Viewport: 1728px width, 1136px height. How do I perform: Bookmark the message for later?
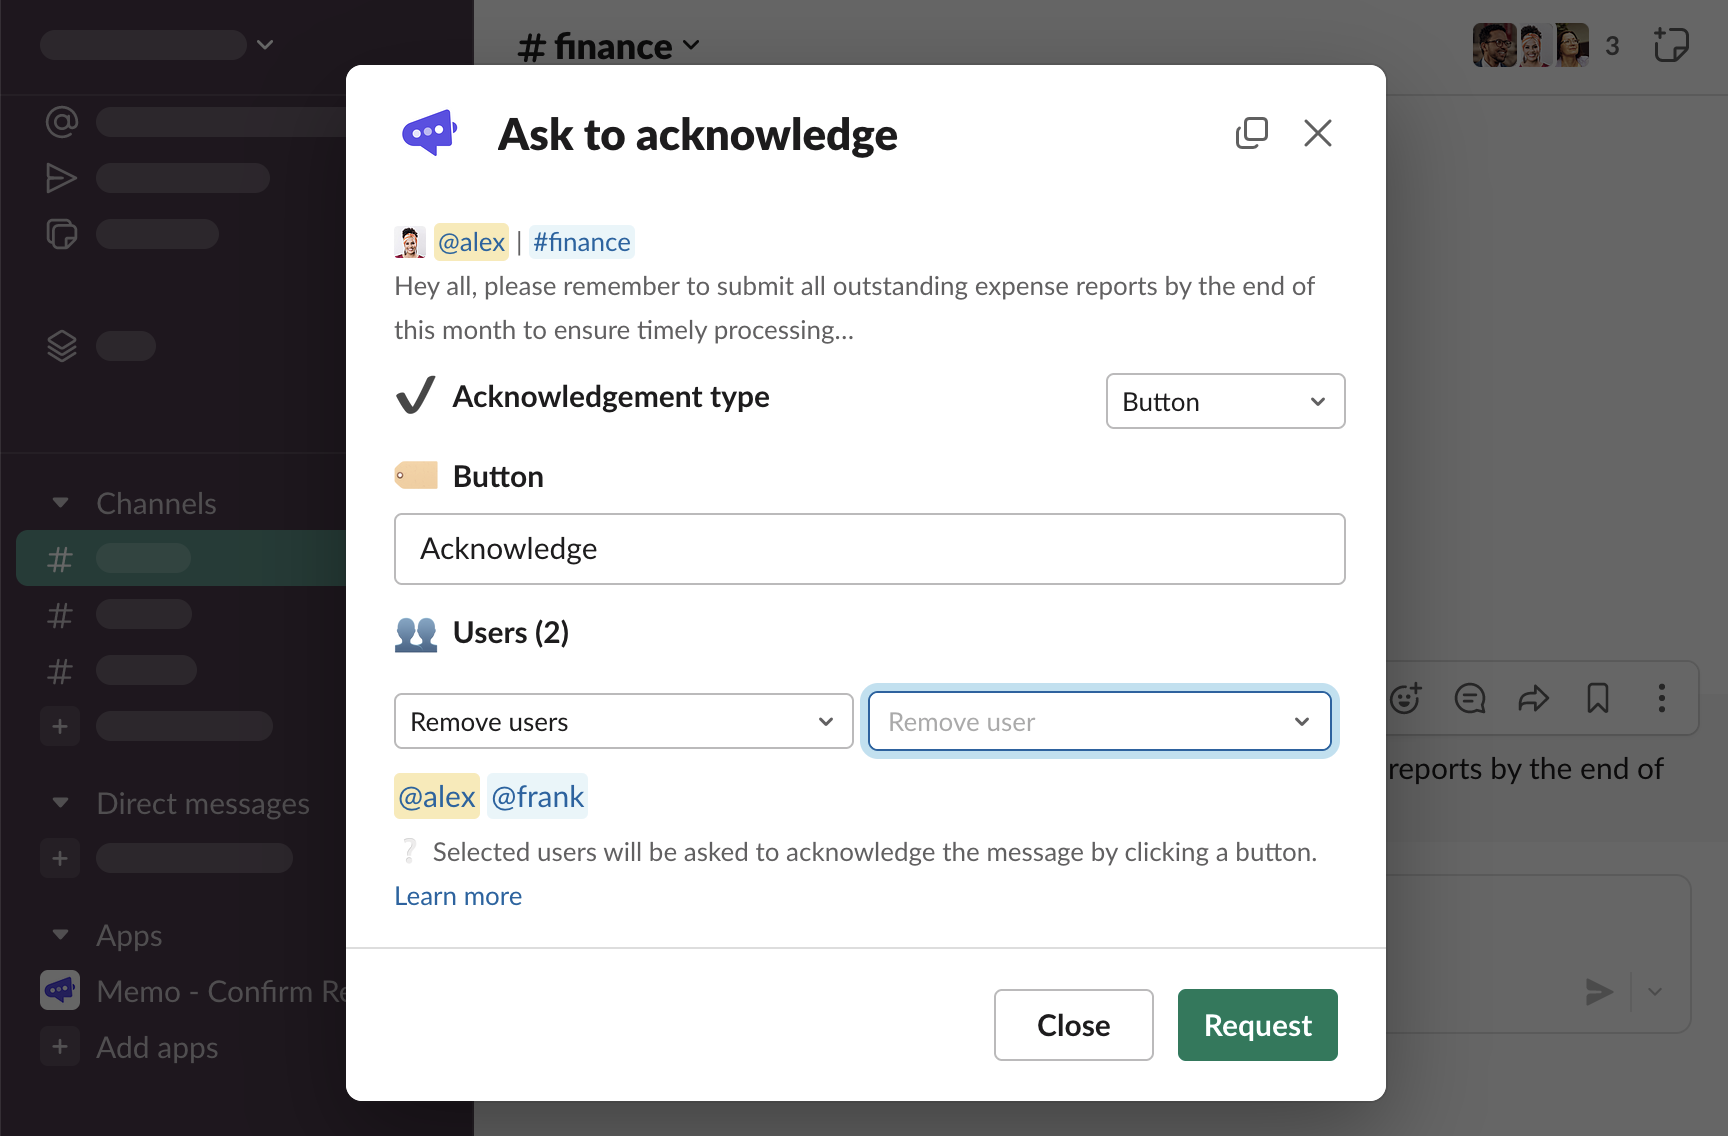coord(1597,698)
